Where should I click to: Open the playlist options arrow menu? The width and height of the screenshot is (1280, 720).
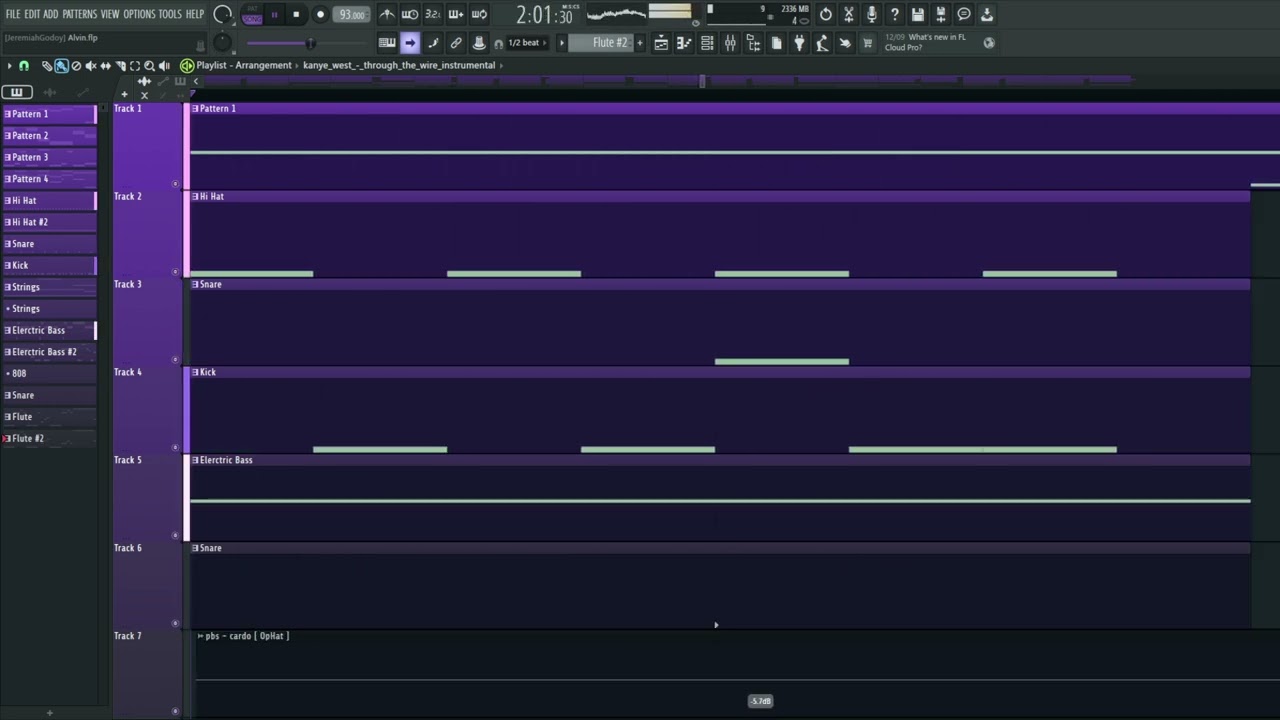(x=10, y=66)
